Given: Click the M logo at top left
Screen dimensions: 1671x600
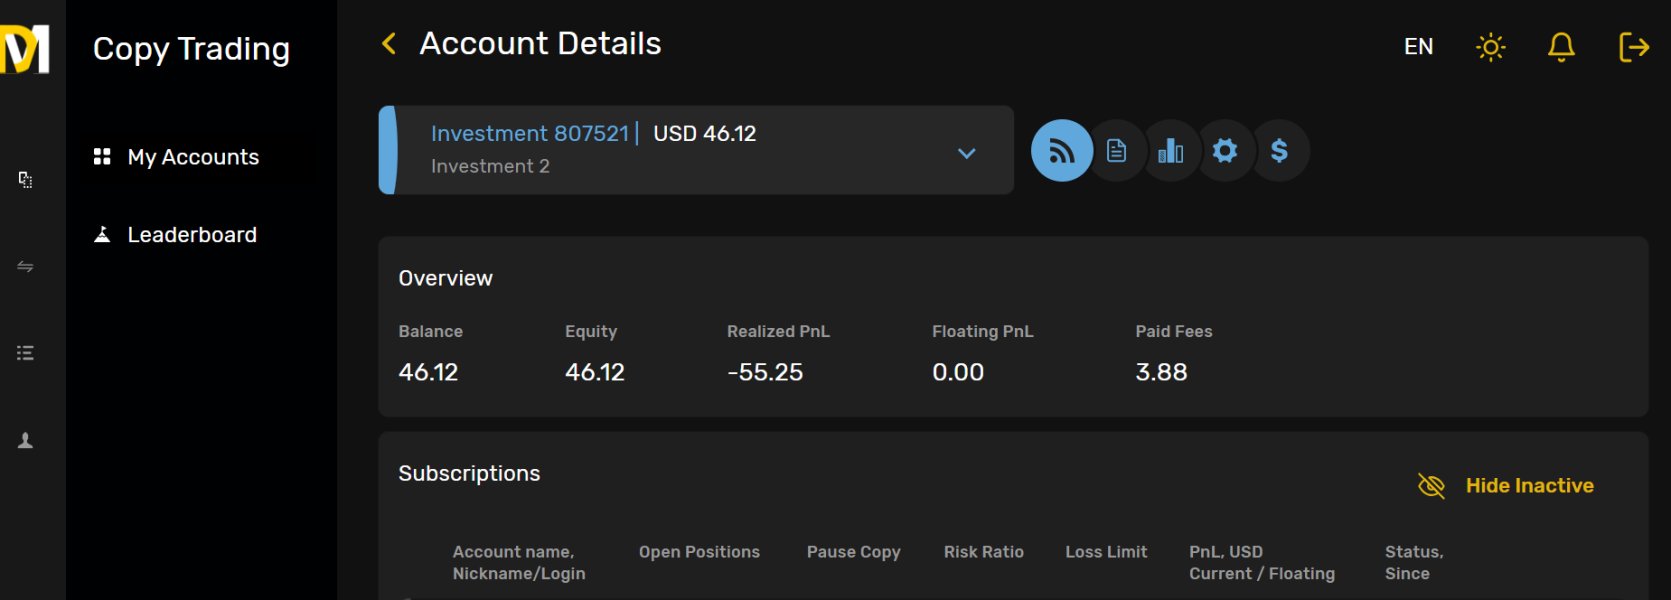Looking at the screenshot, I should 25,49.
